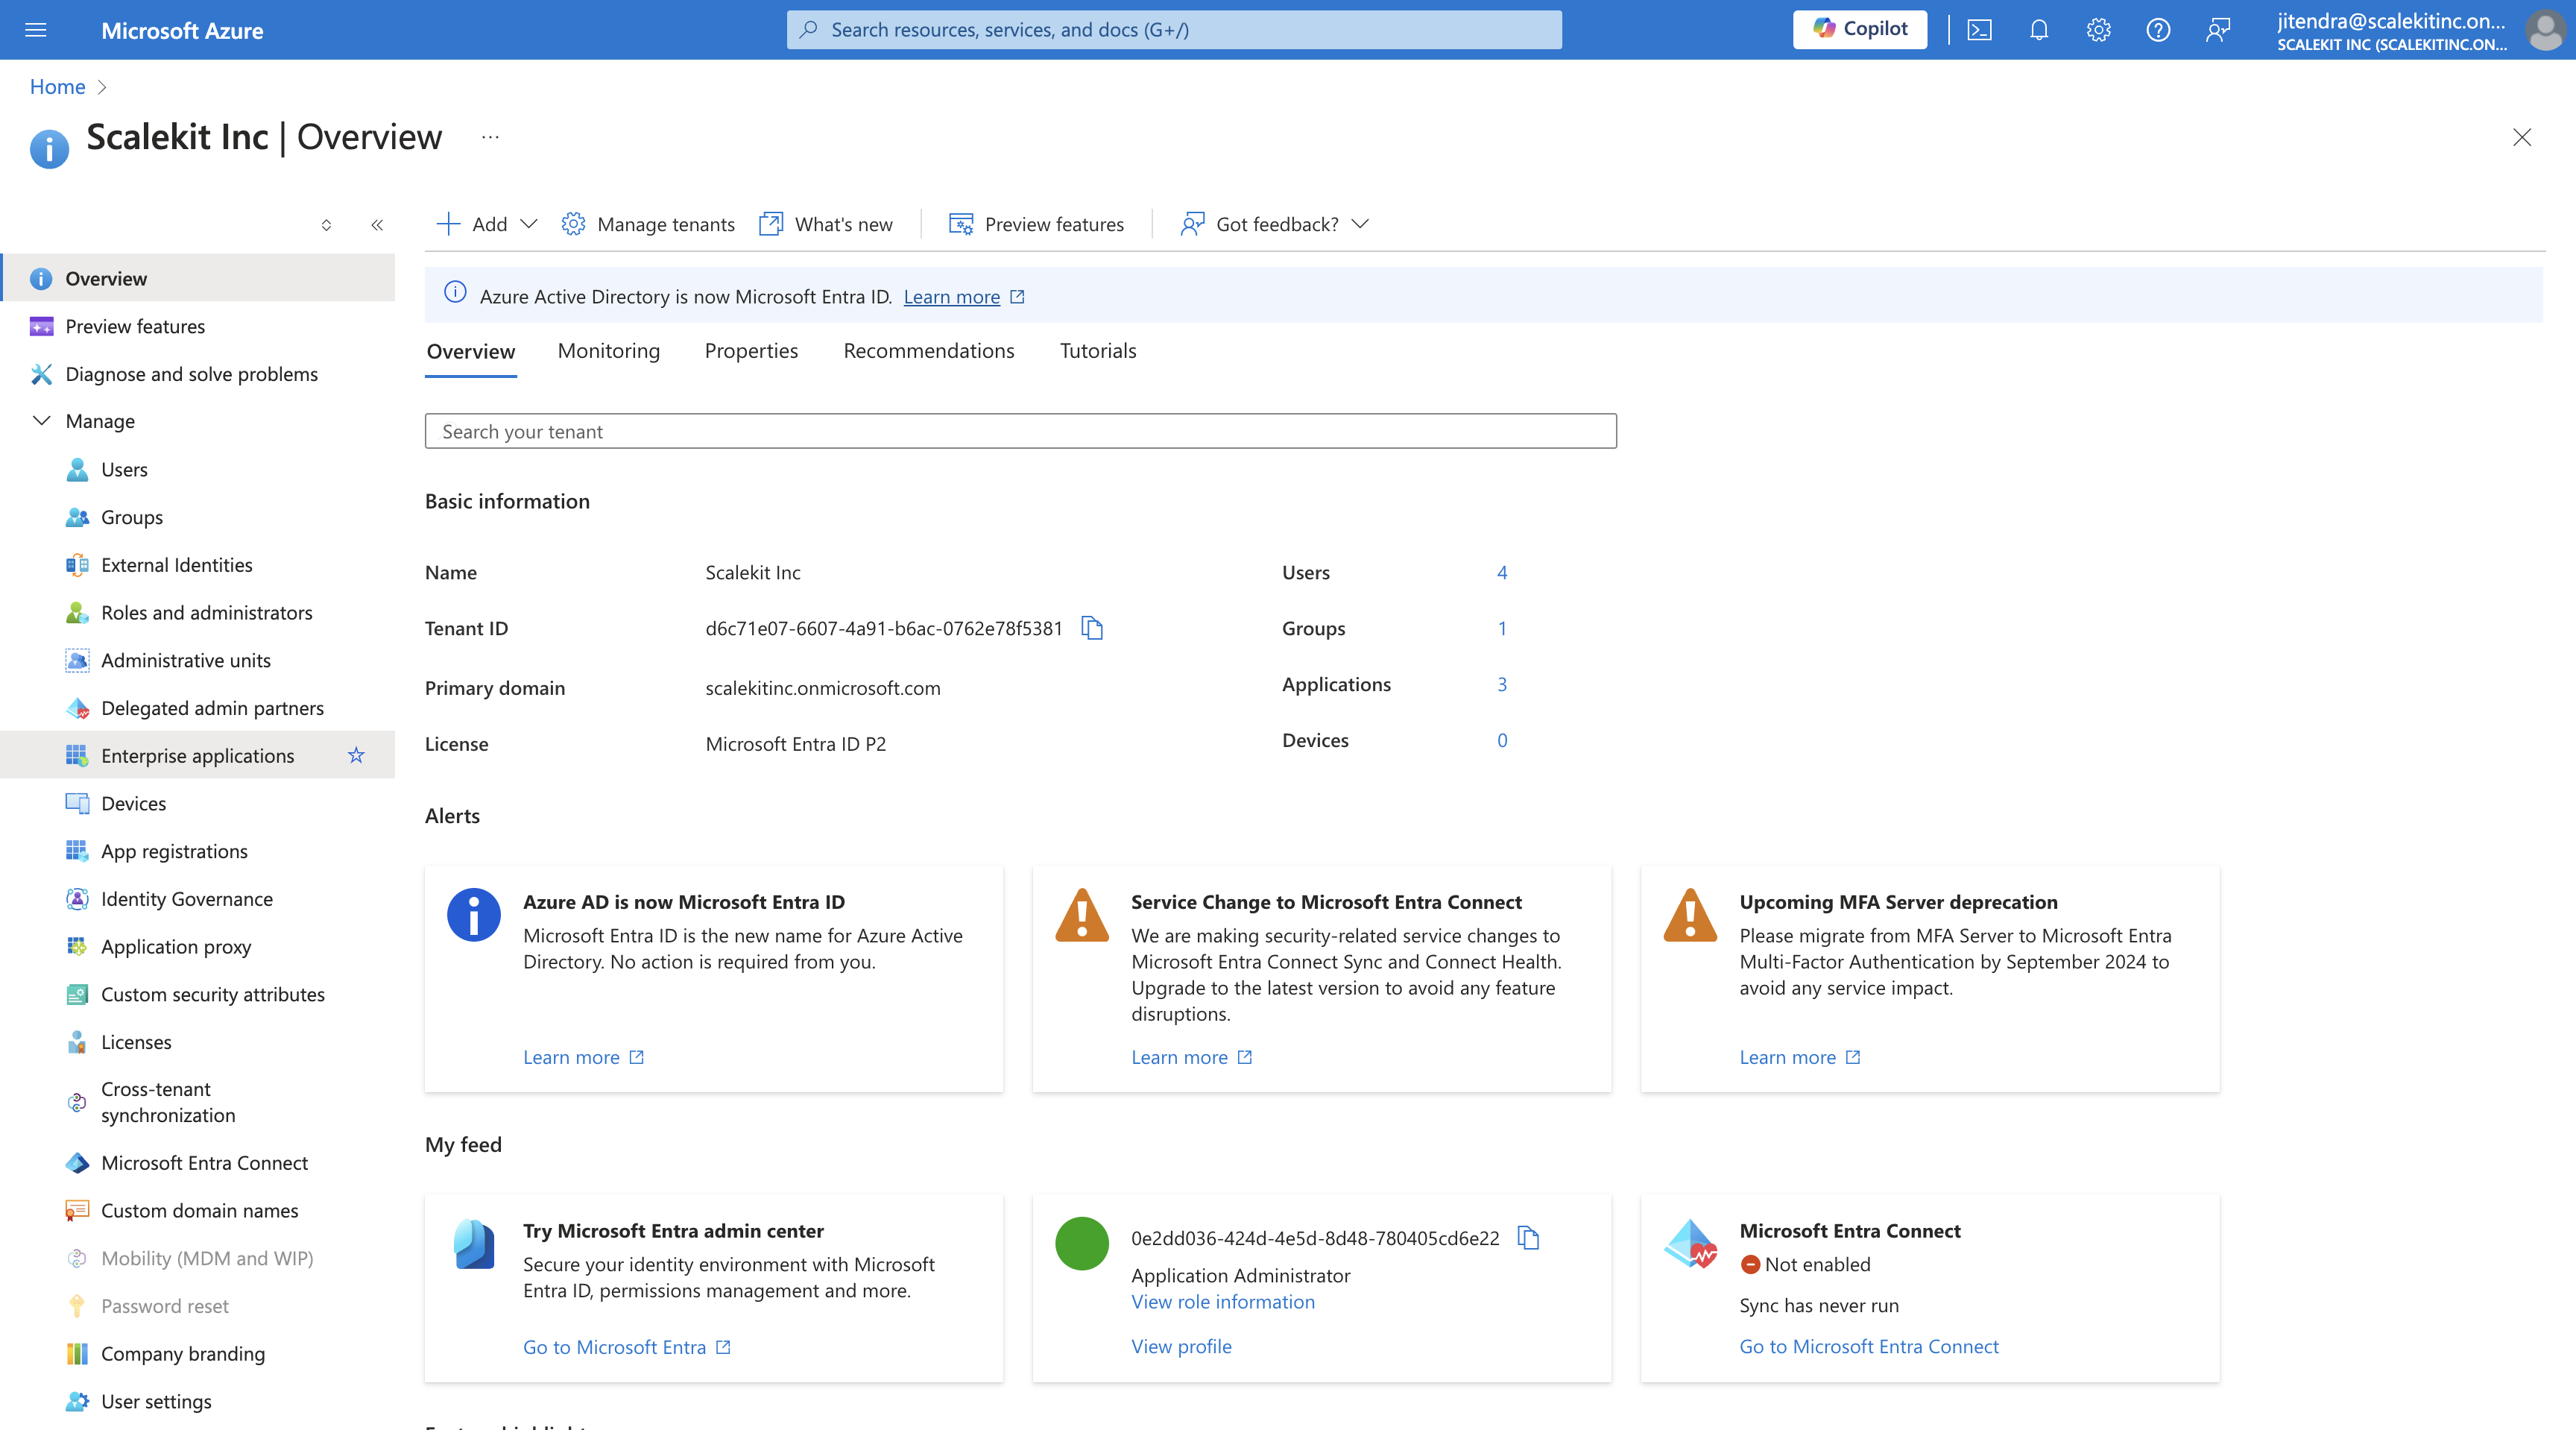Viewport: 2576px width, 1430px height.
Task: Click the breadcrumb chevron after Home
Action: pos(101,87)
